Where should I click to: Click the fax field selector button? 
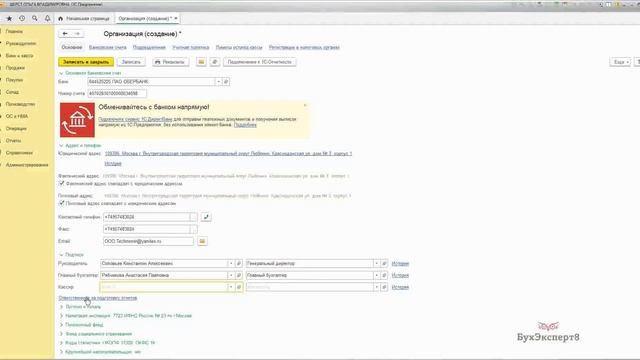[x=193, y=229]
